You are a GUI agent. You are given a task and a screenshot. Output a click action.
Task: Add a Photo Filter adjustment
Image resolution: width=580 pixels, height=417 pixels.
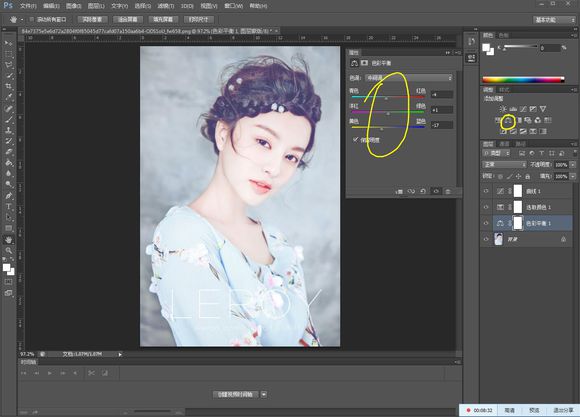click(x=529, y=120)
